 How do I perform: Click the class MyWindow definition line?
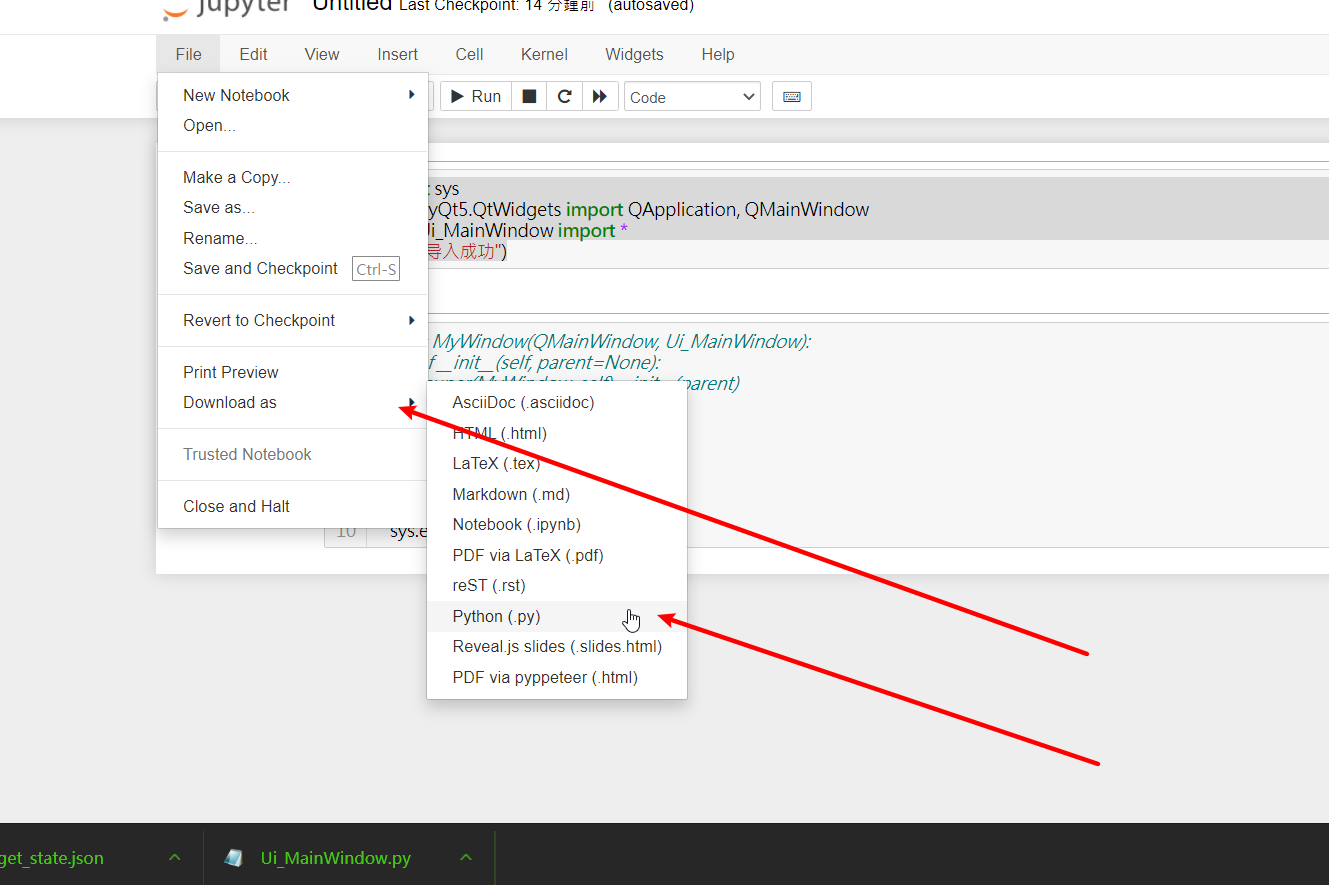(620, 341)
